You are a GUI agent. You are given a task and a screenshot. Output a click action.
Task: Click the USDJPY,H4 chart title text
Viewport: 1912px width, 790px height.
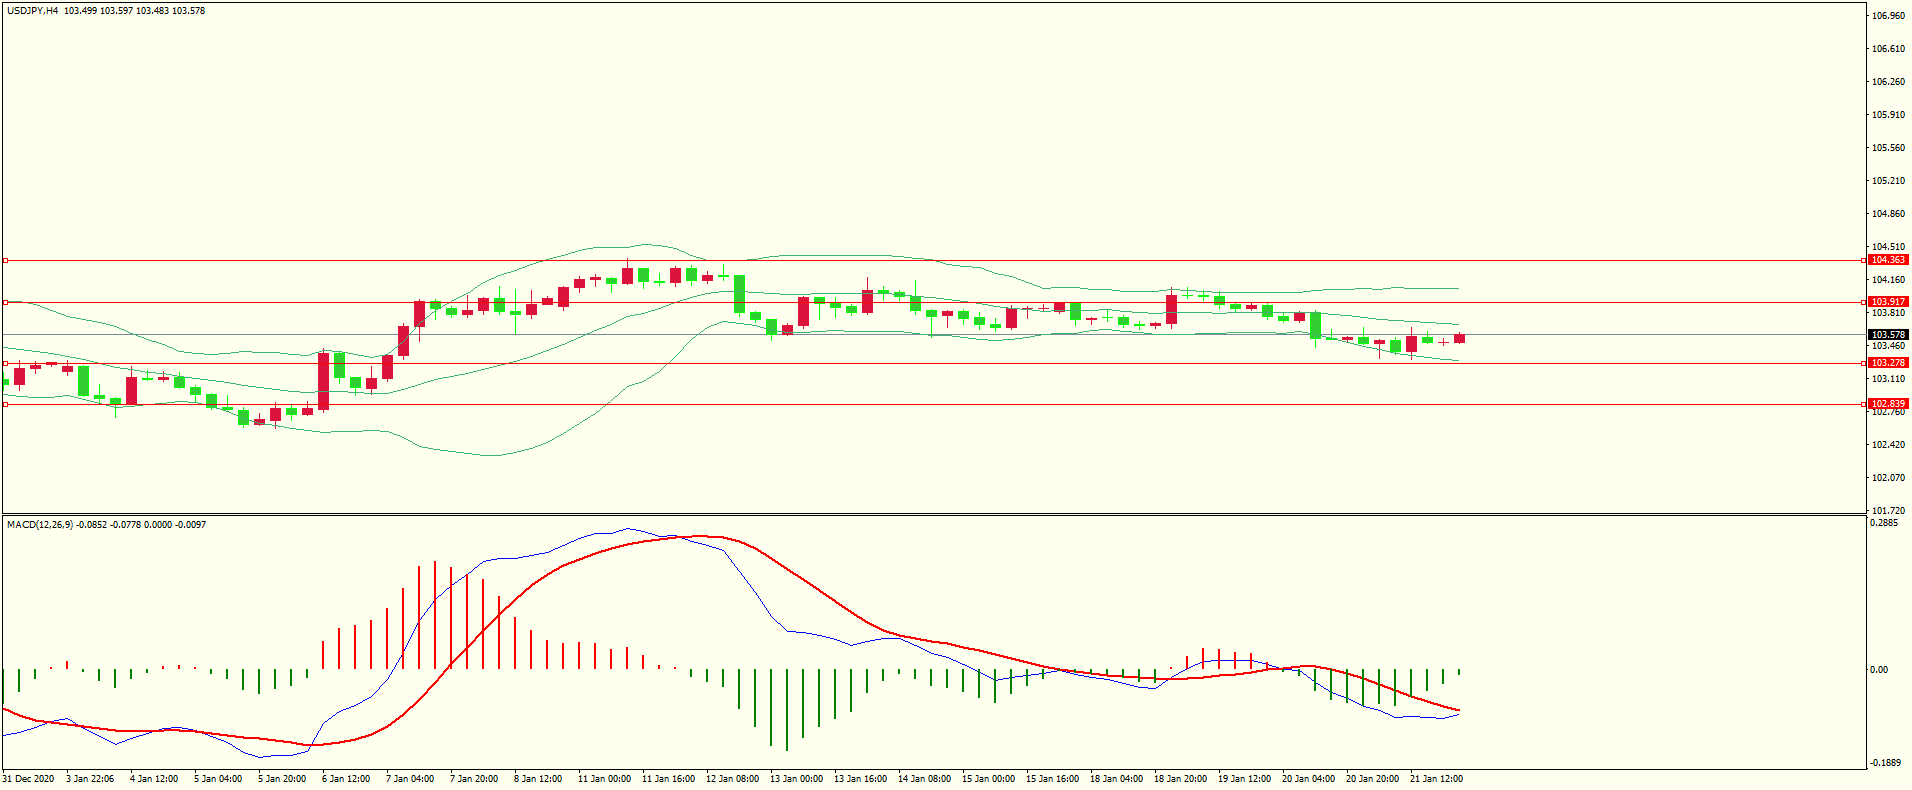[32, 11]
